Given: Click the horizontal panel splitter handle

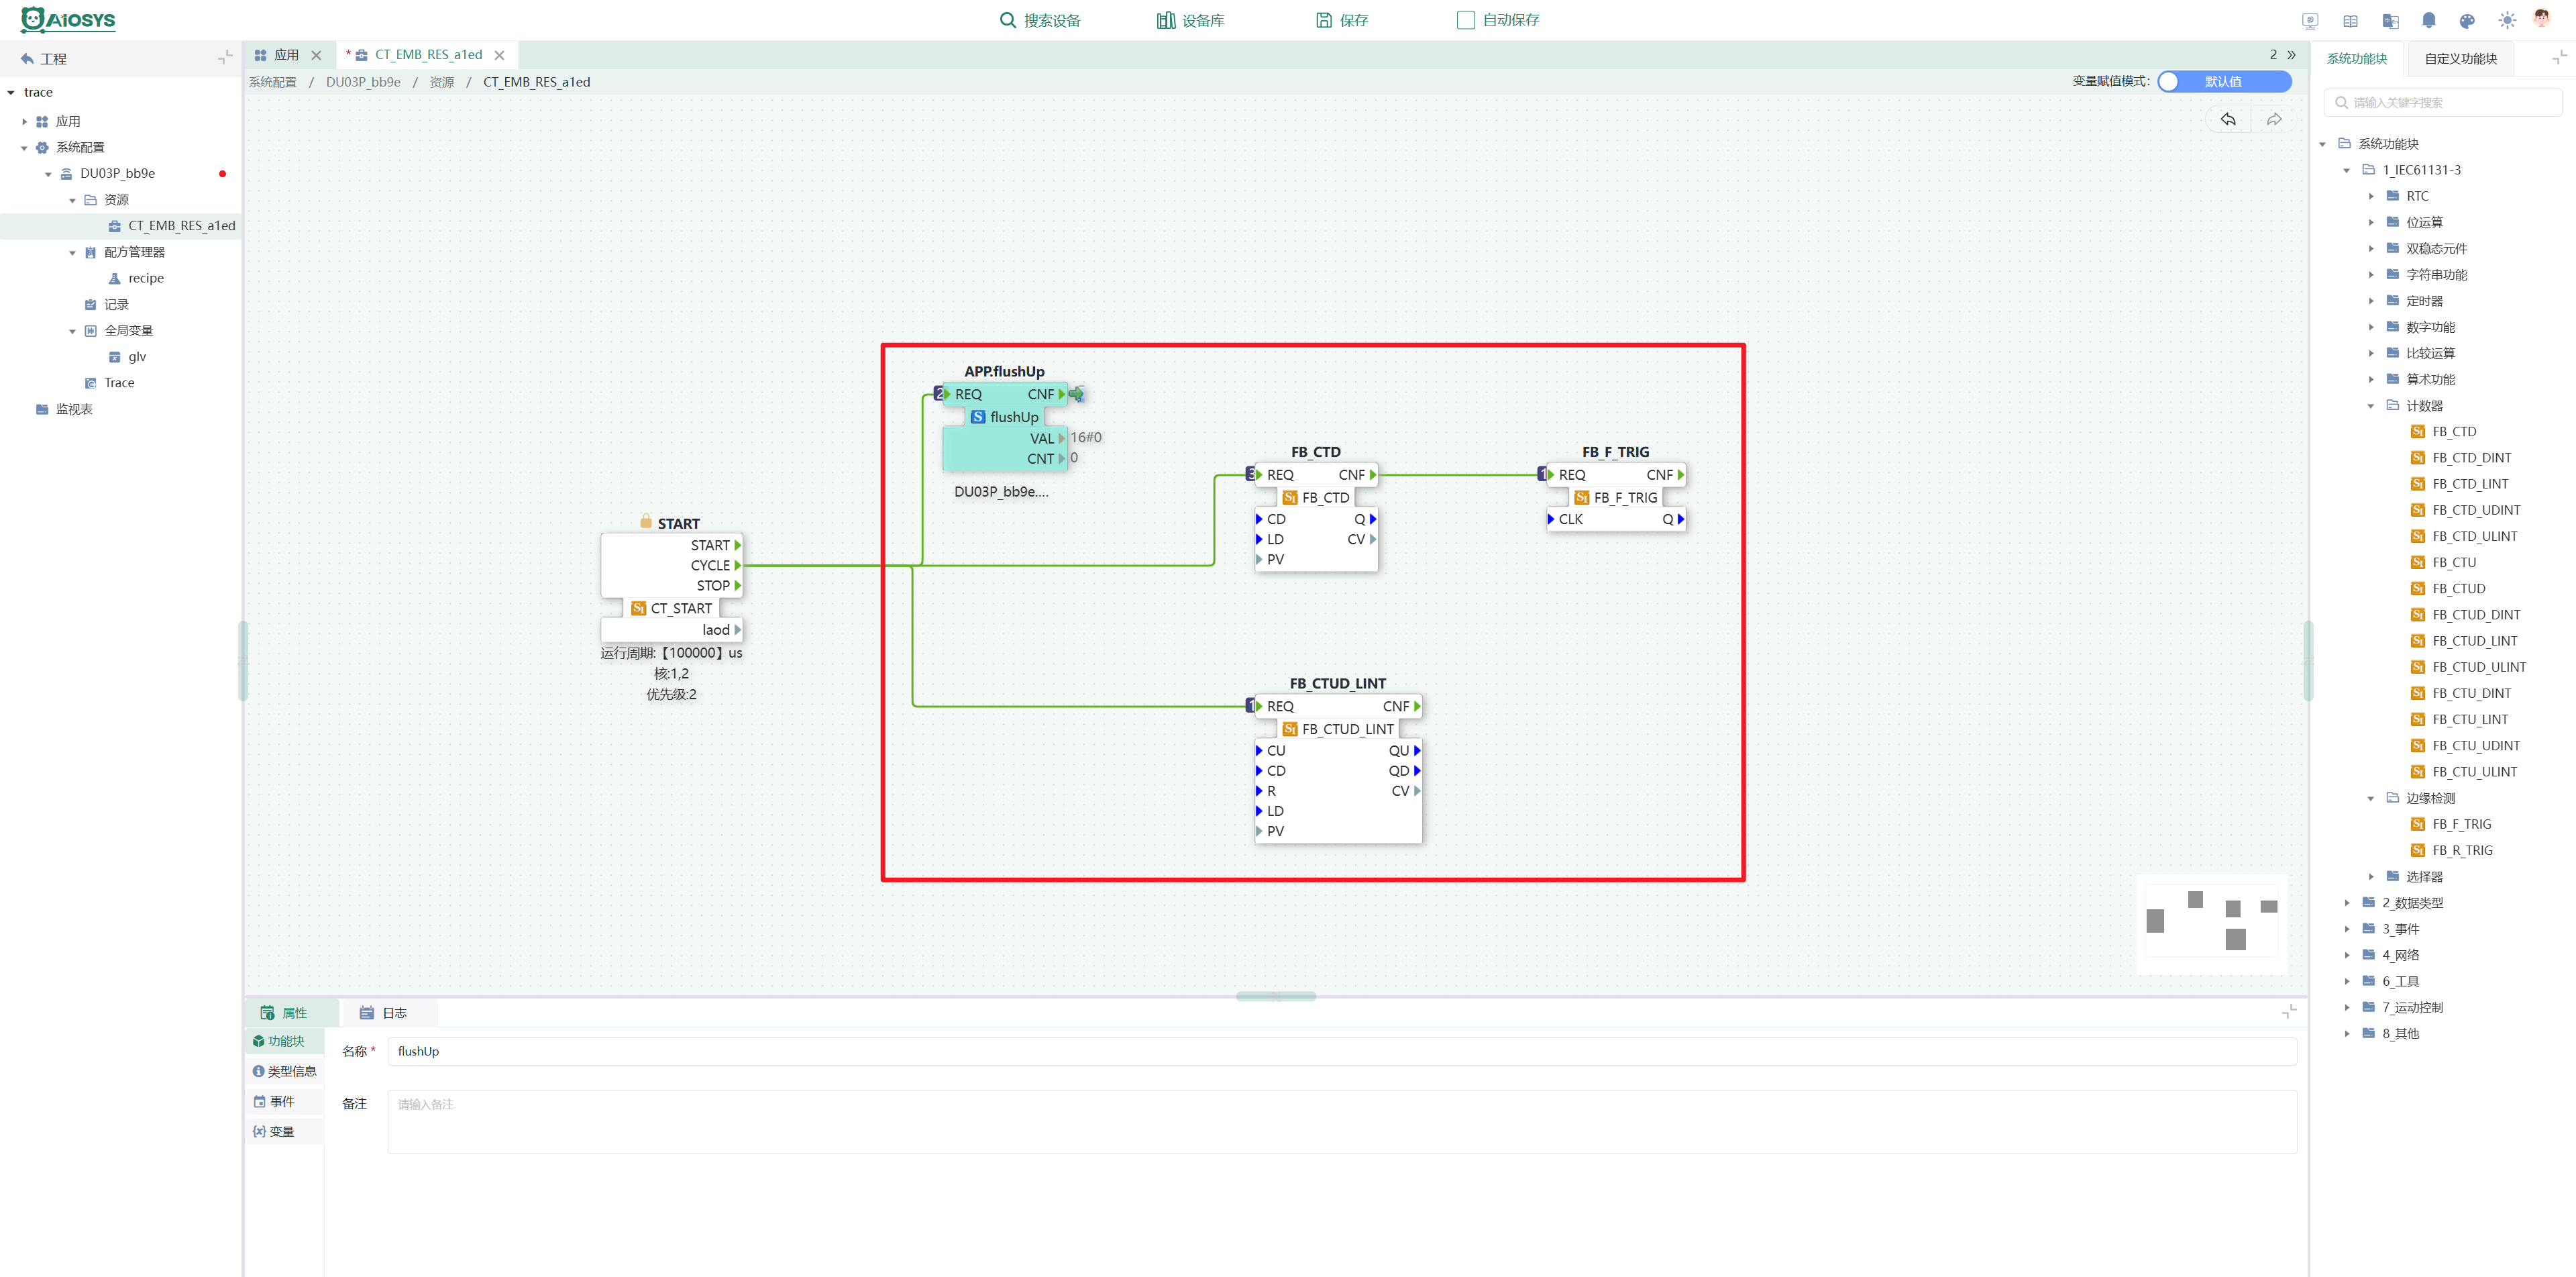Looking at the screenshot, I should click(1276, 996).
